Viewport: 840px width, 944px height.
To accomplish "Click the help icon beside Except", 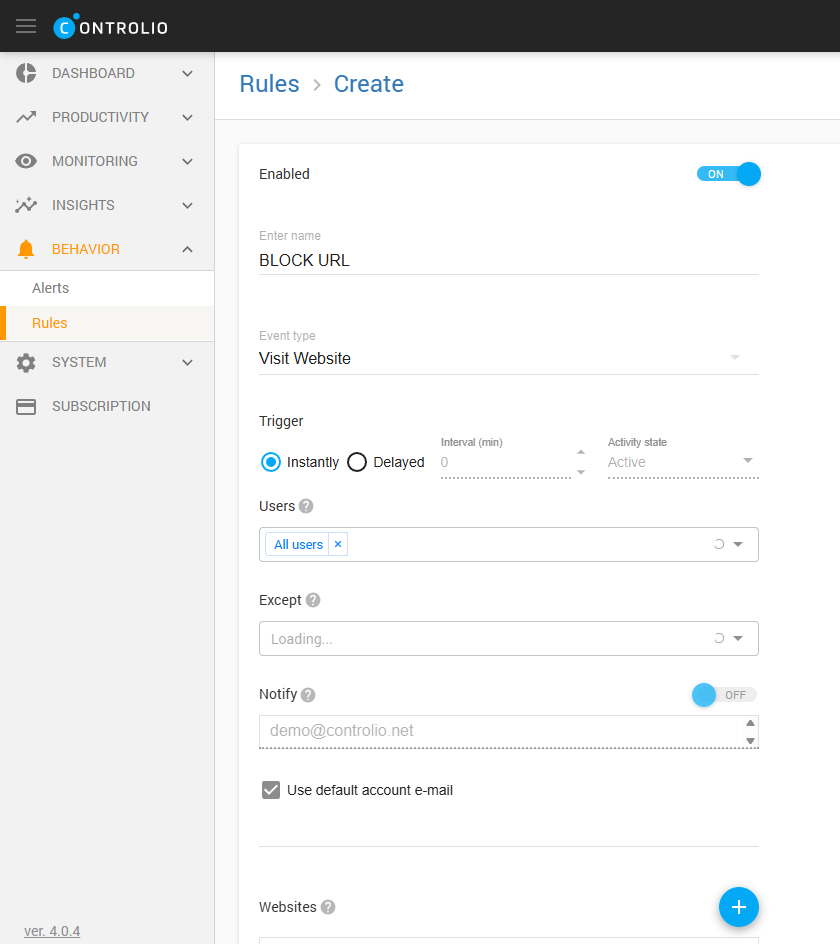I will pos(313,600).
